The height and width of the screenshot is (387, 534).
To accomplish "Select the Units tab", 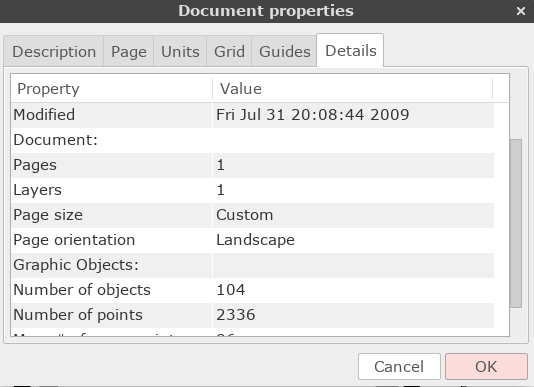I will click(180, 52).
